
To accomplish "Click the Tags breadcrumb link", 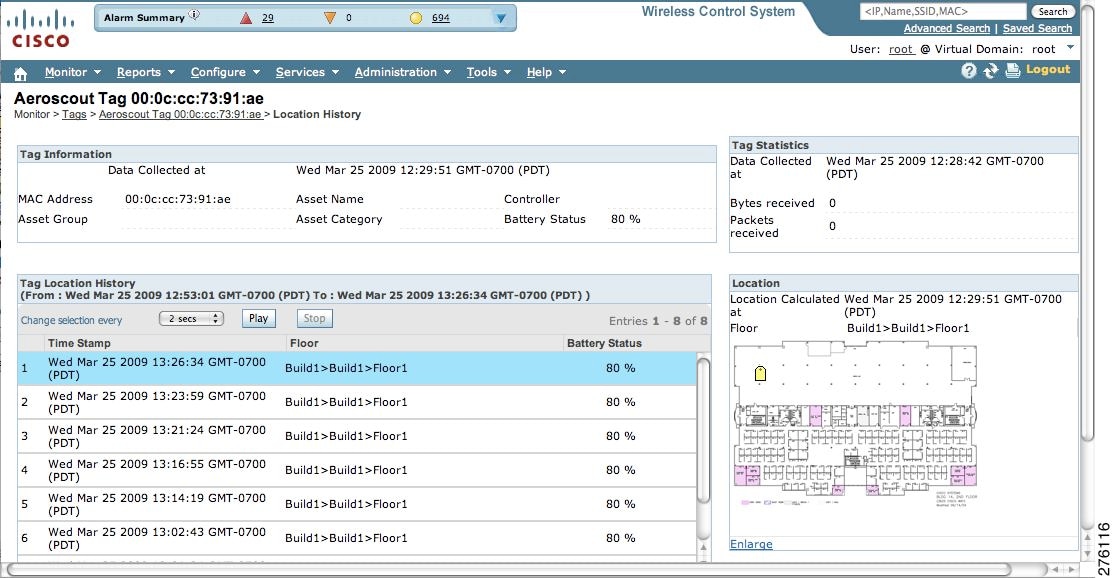I will tap(74, 114).
